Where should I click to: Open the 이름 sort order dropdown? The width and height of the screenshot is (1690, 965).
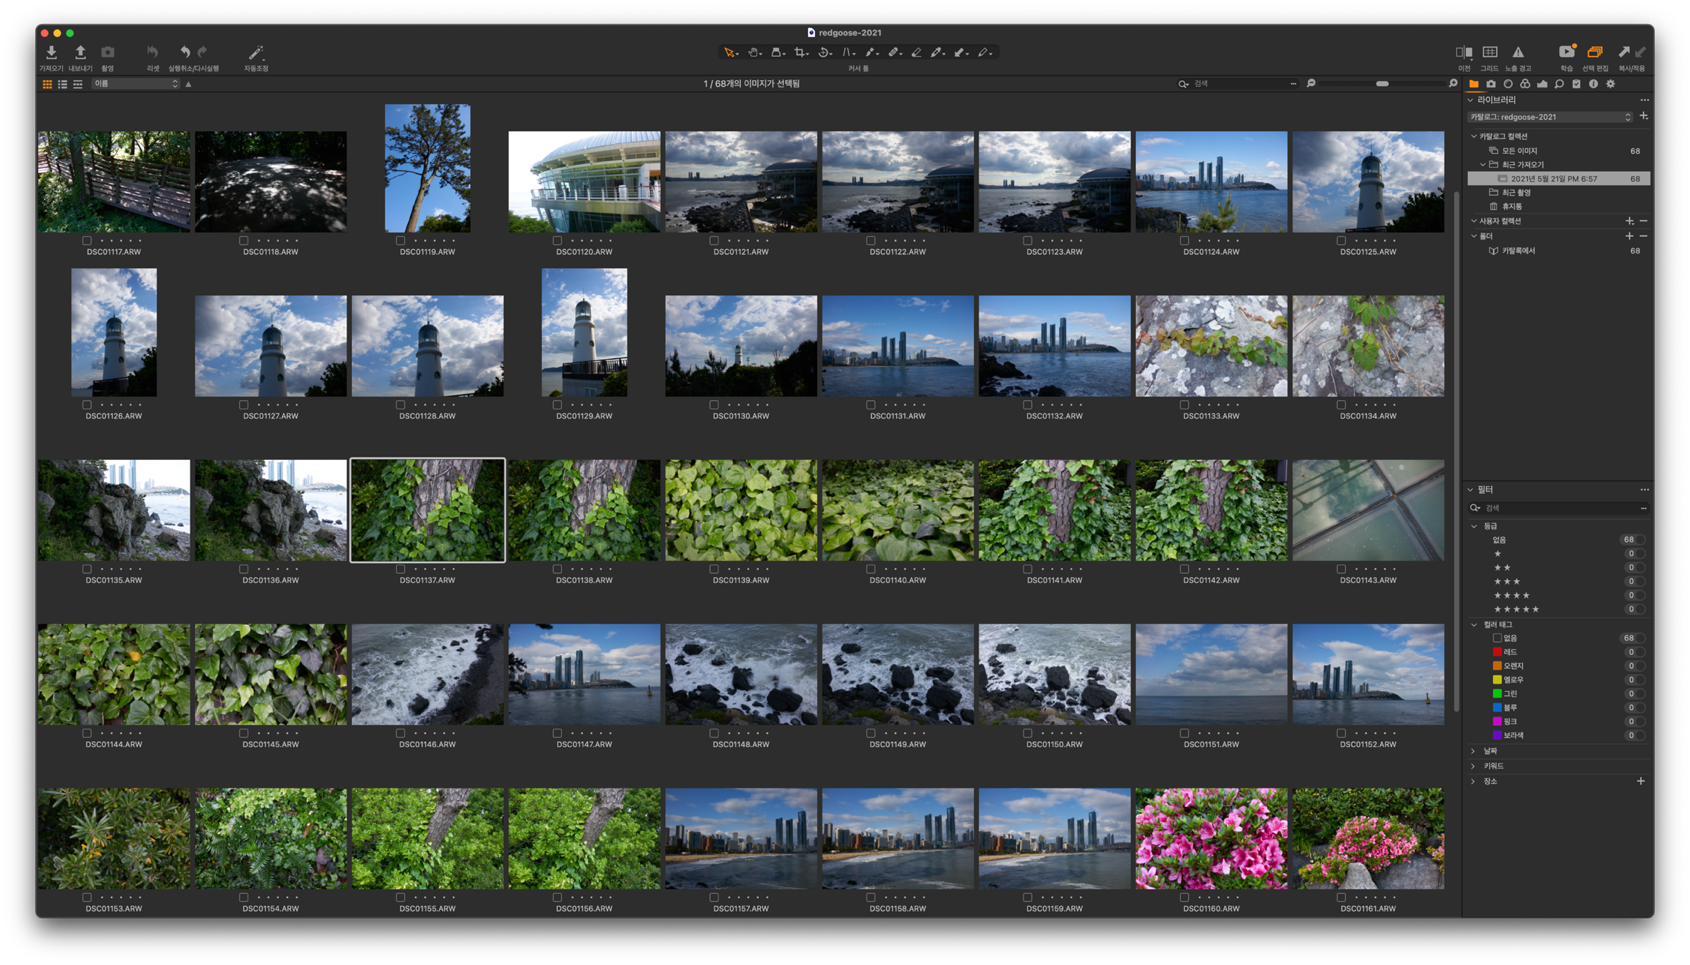pos(136,84)
